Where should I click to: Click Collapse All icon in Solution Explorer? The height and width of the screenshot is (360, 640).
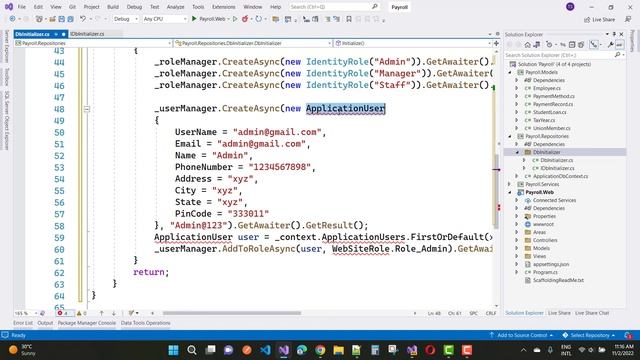click(572, 44)
